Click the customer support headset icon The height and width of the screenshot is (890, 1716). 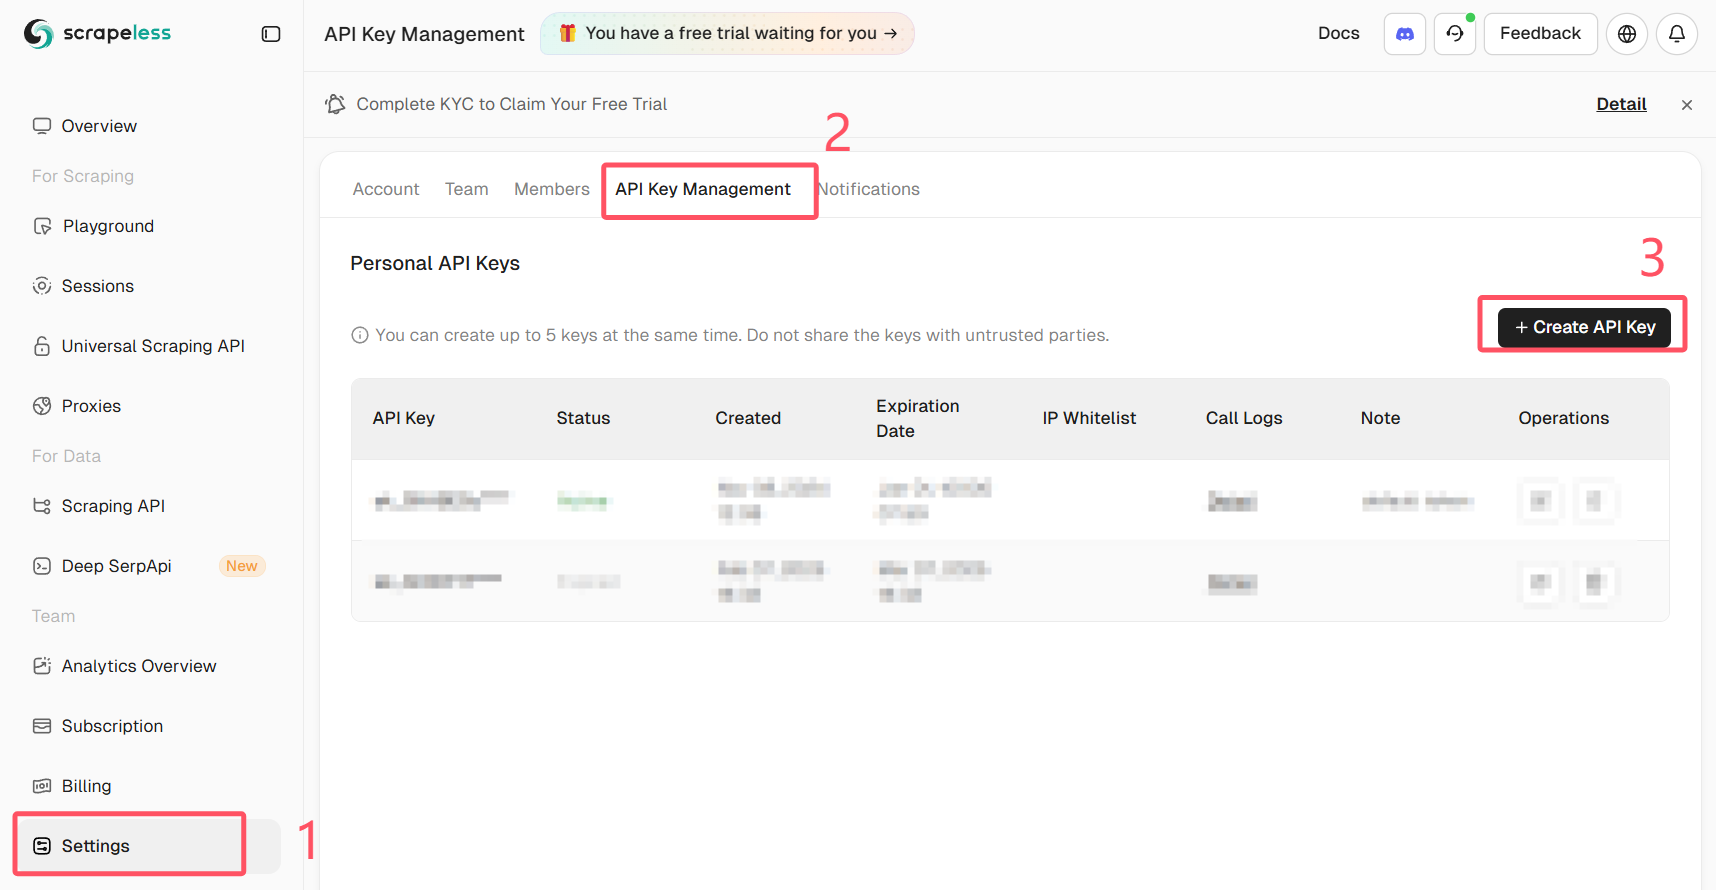1455,34
